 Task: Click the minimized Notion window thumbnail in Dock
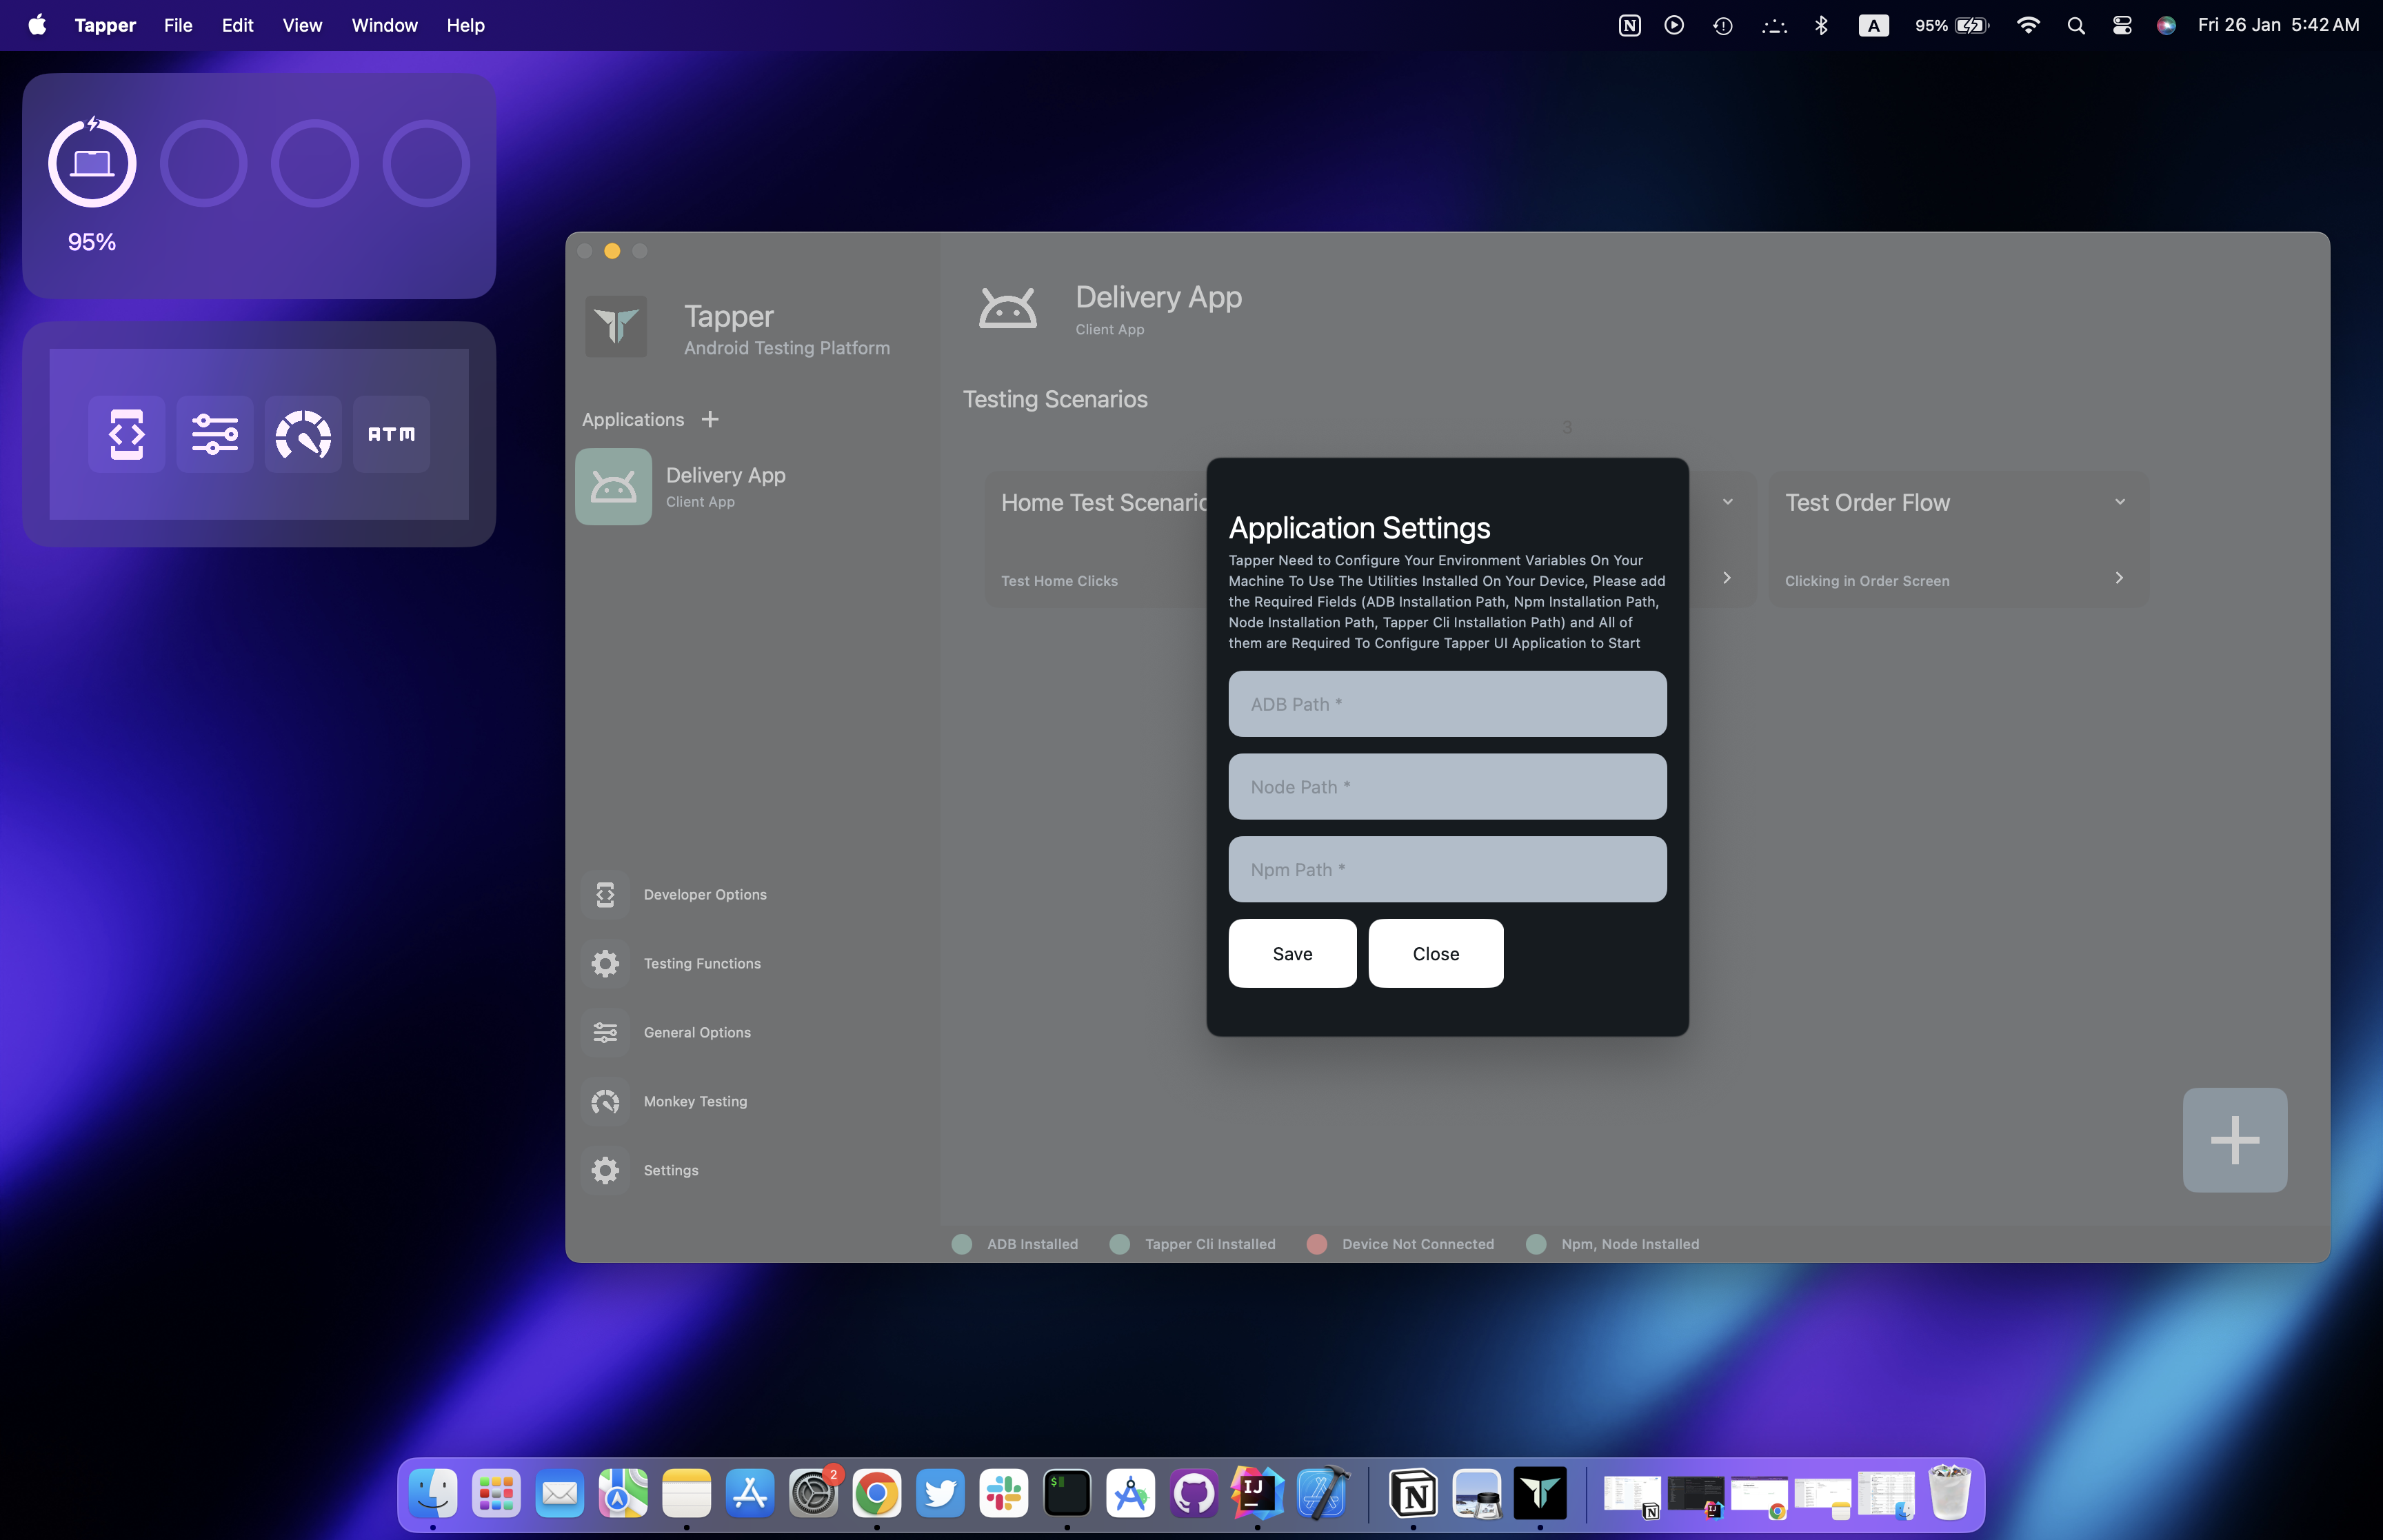(1632, 1496)
